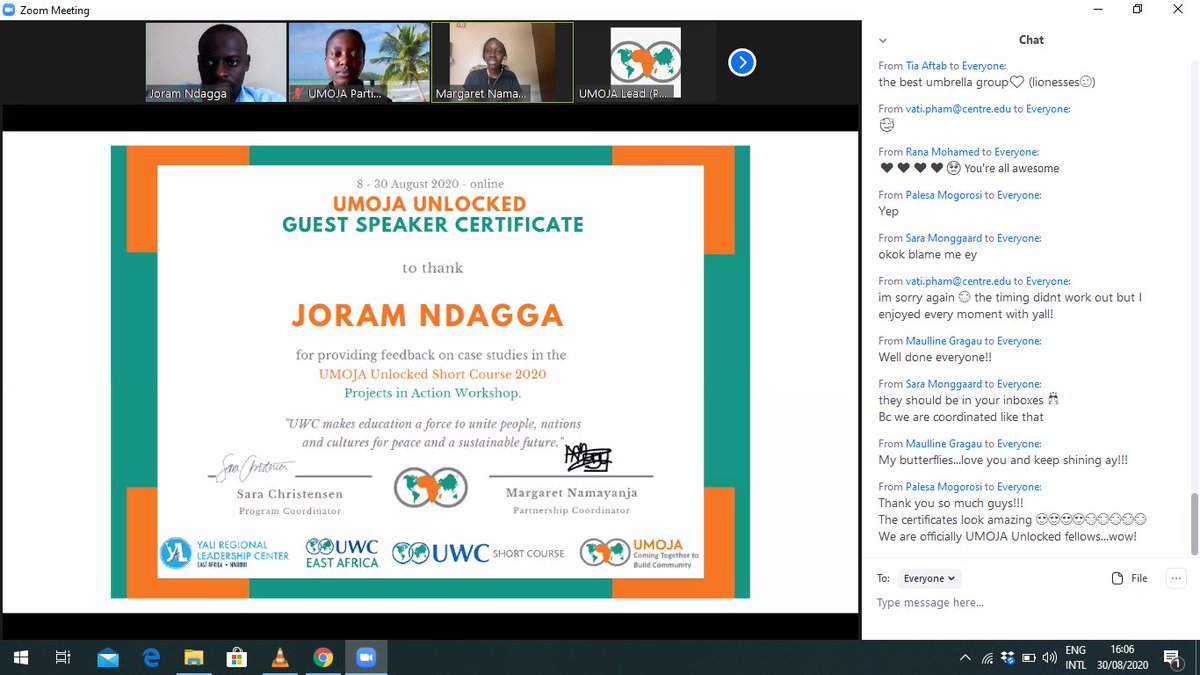The height and width of the screenshot is (675, 1200).
Task: Click the UWC East Africa logo
Action: coord(342,553)
